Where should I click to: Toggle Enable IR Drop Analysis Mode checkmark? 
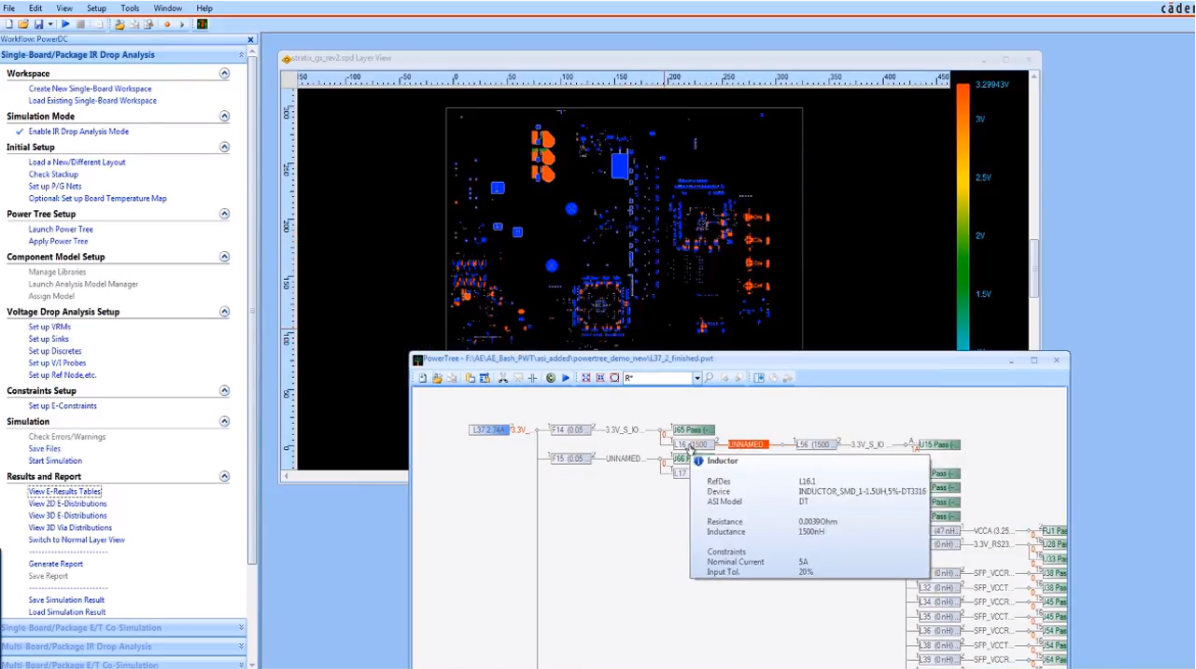point(20,131)
